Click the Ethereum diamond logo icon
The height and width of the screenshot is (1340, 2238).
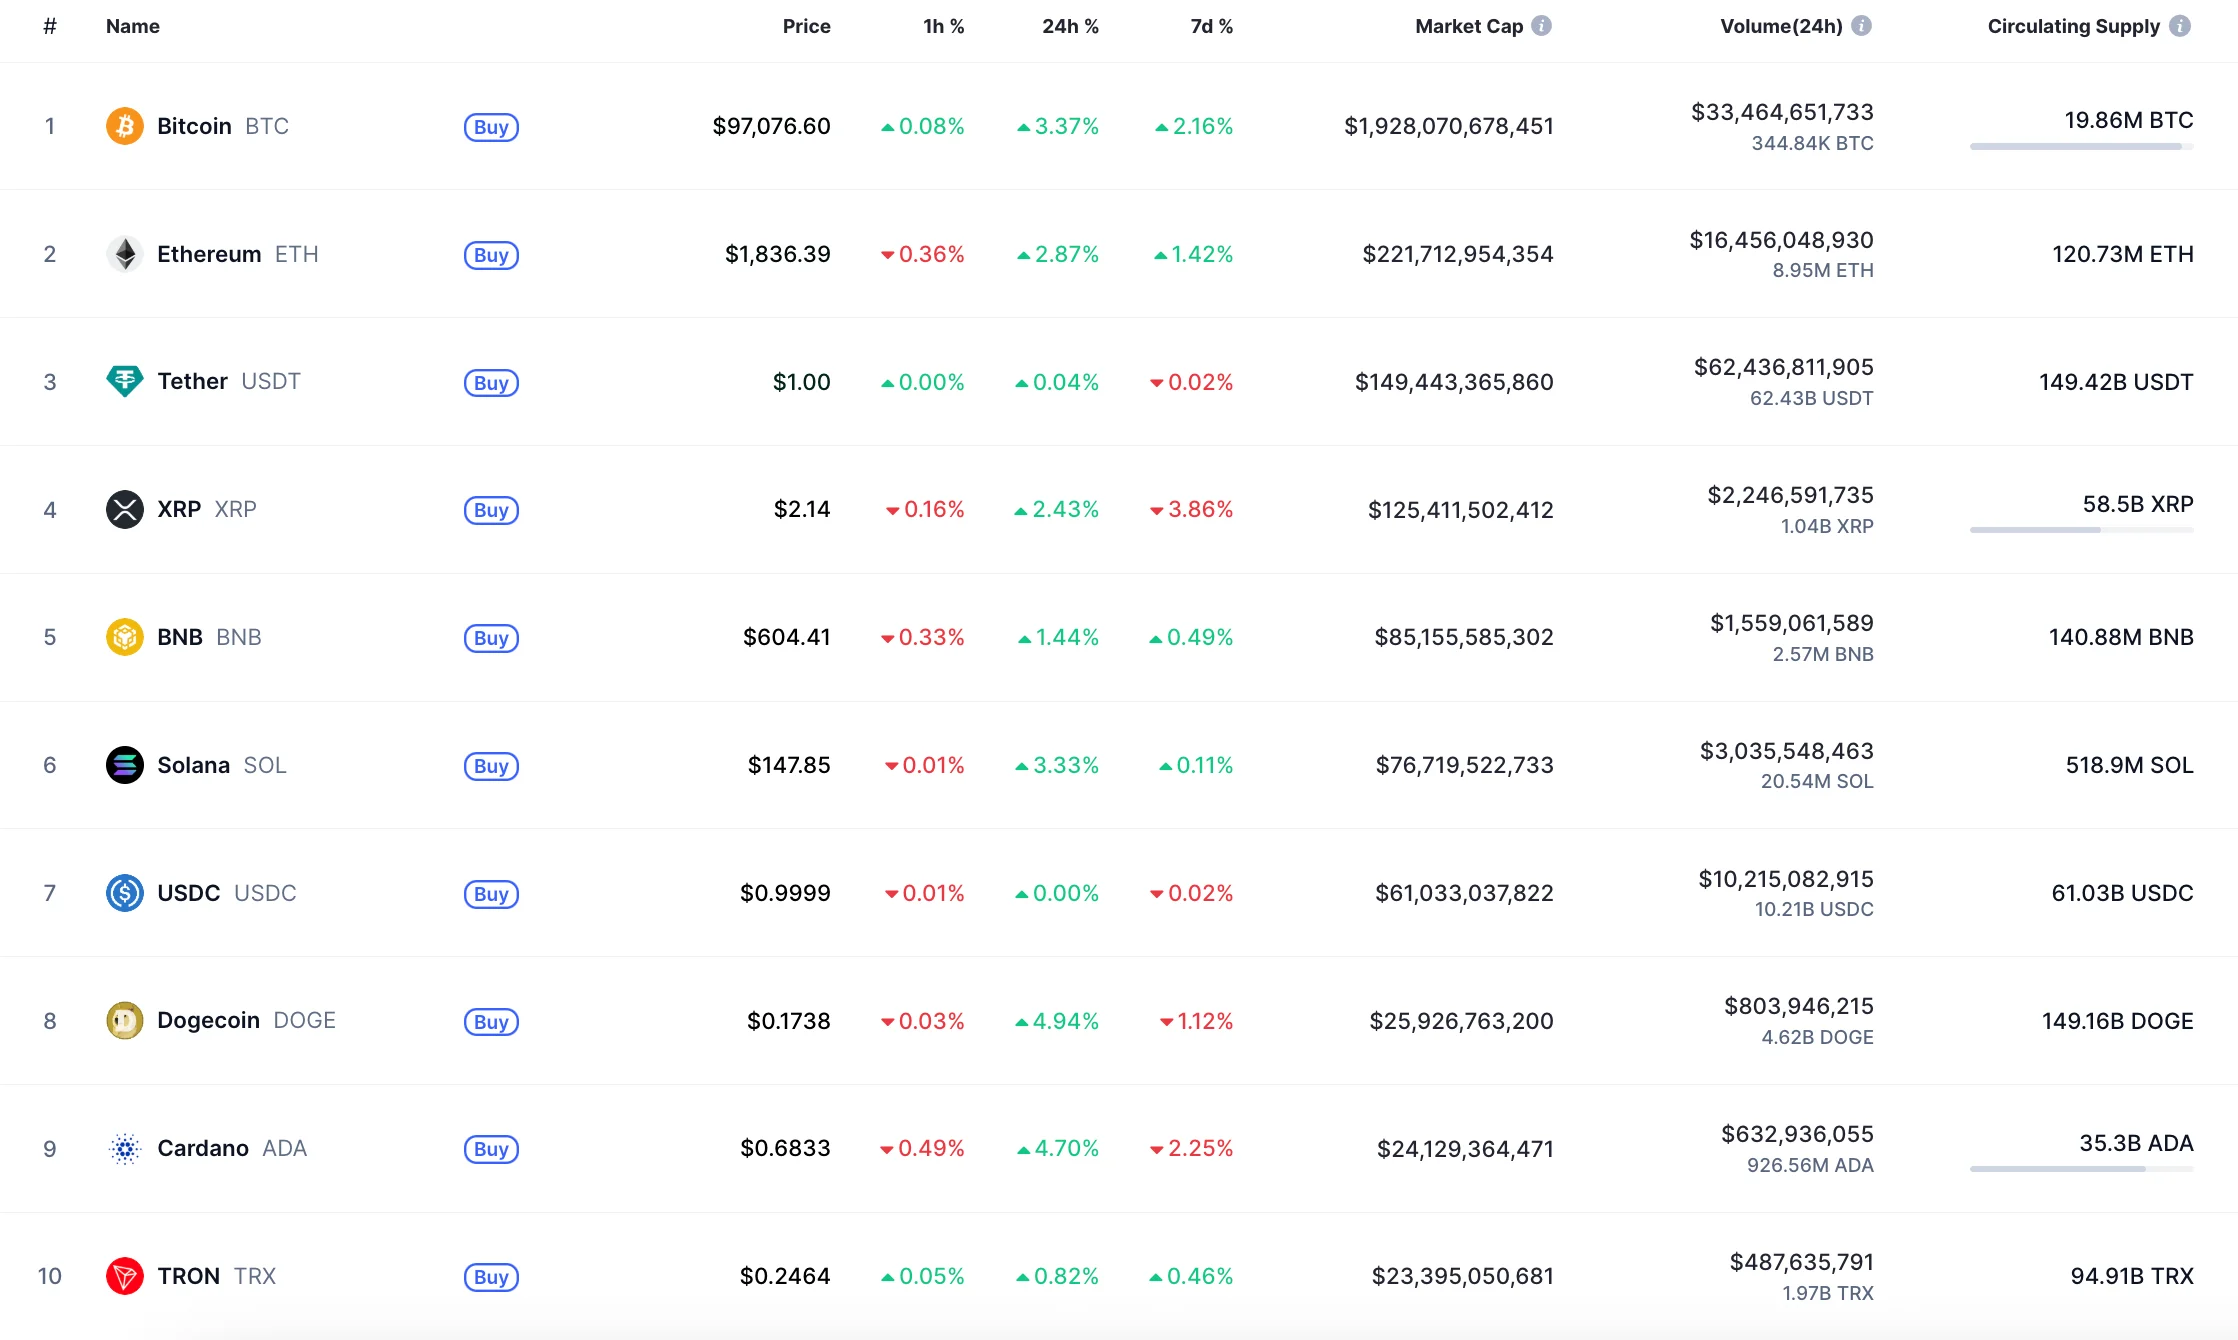click(x=125, y=254)
